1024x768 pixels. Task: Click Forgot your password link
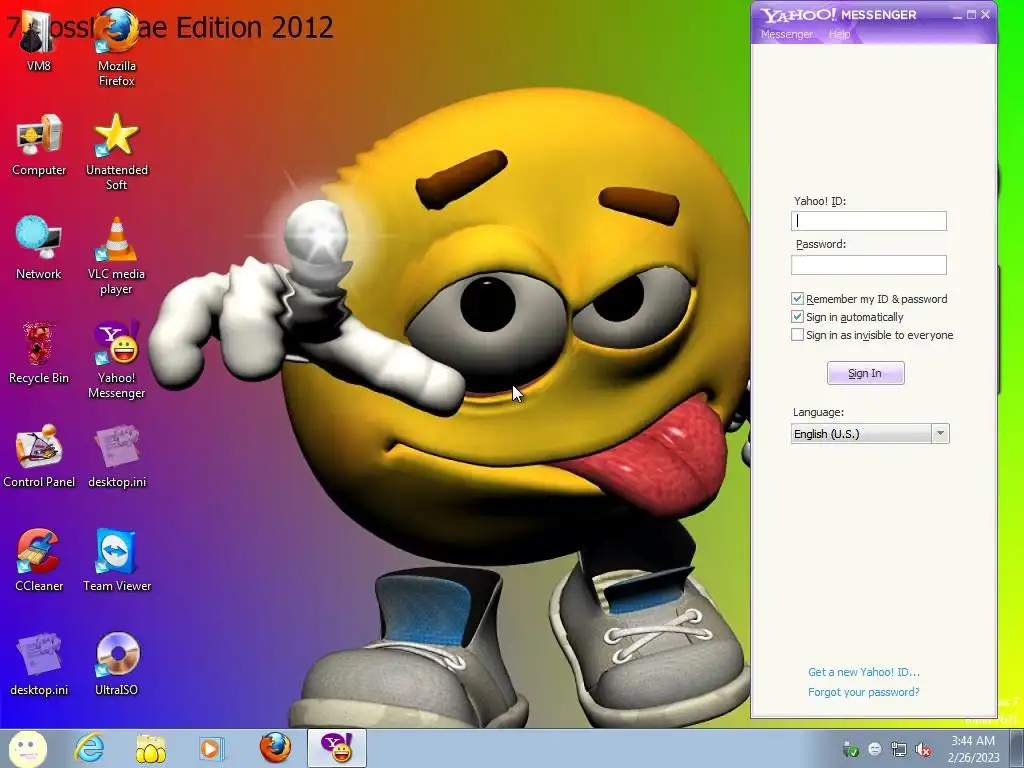tap(863, 692)
